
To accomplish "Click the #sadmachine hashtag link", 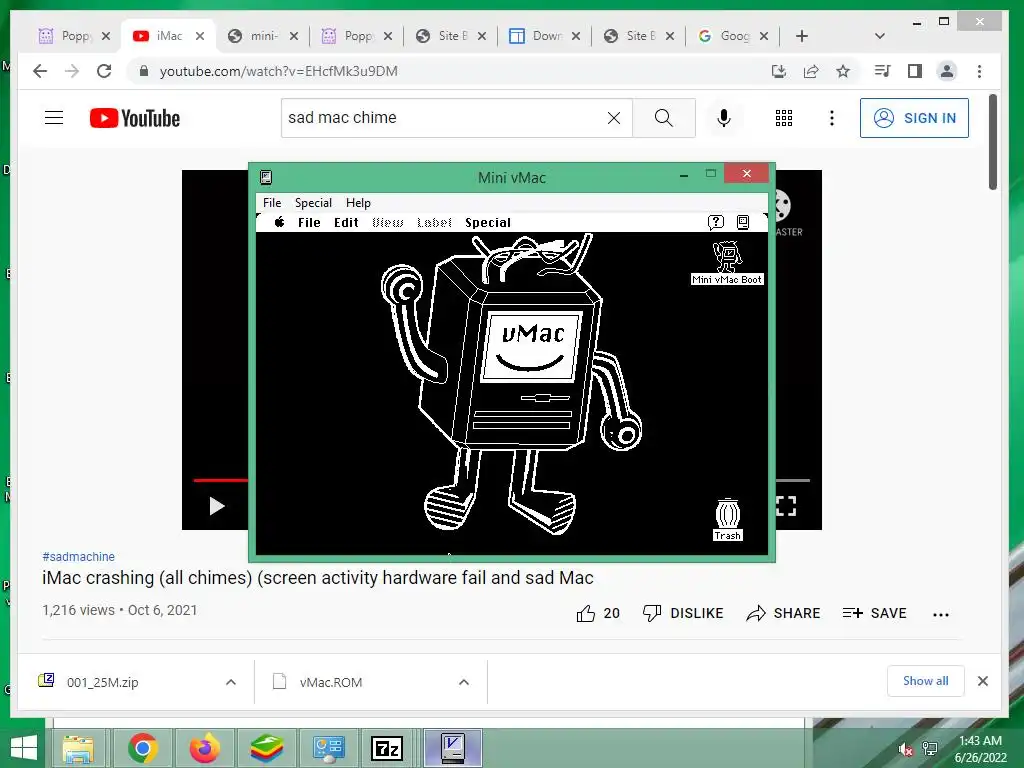I will pyautogui.click(x=78, y=556).
